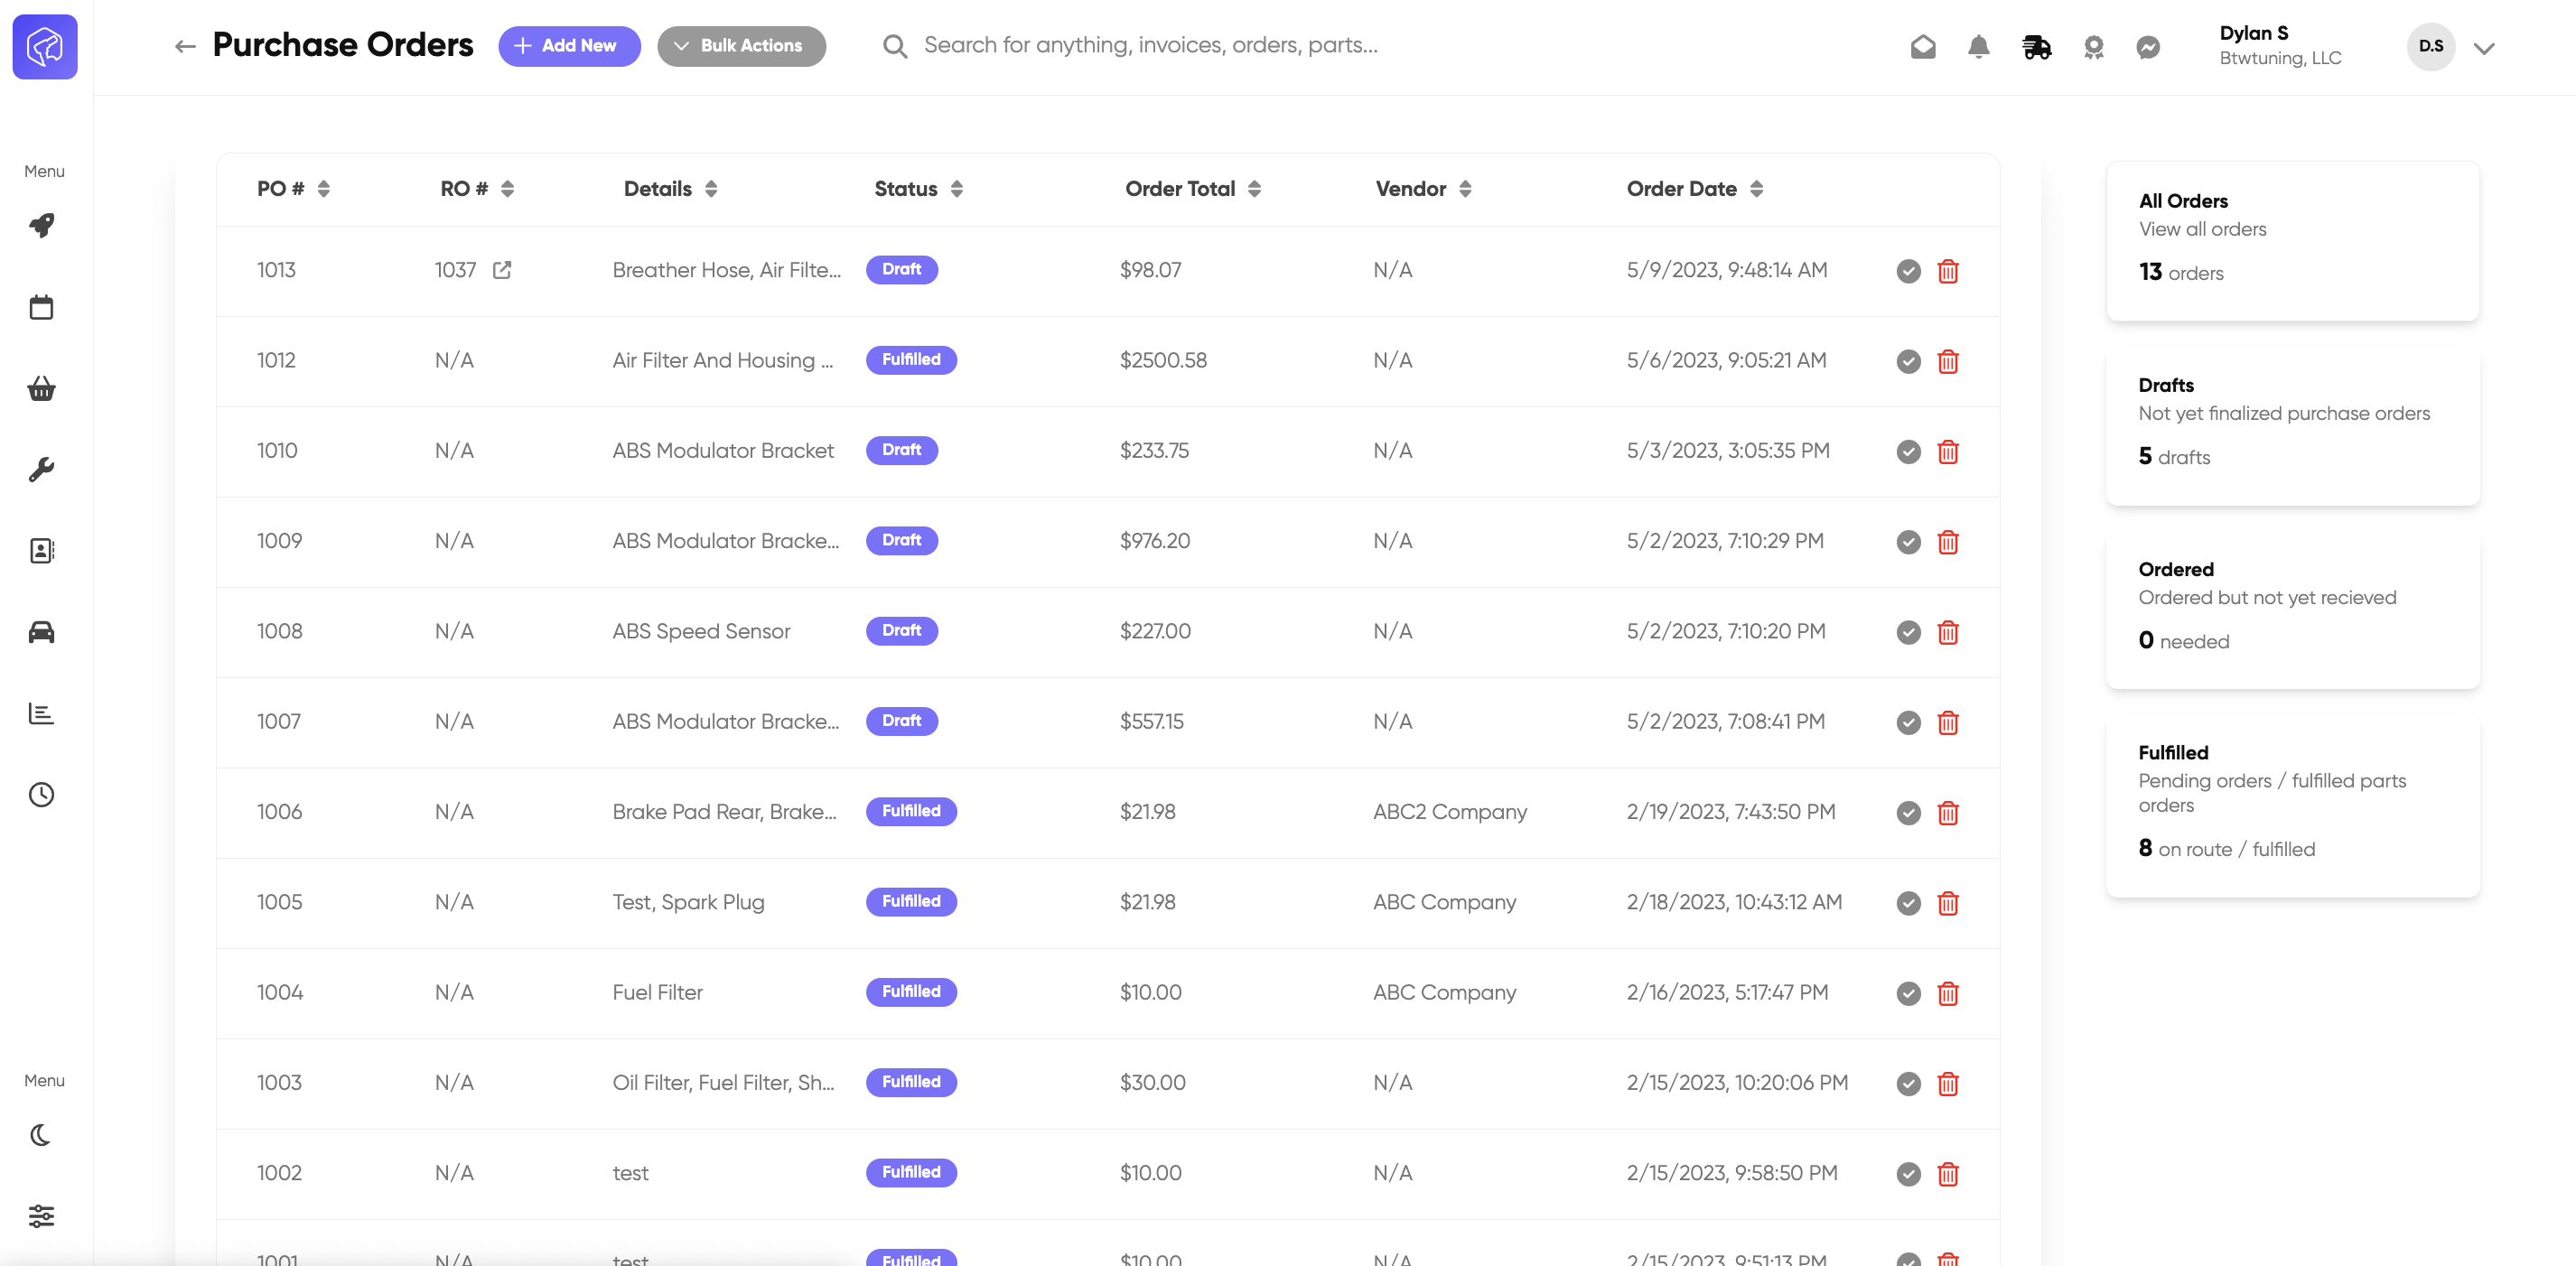2576x1266 pixels.
Task: Select the Fulfilled filter card
Action: 2292,805
